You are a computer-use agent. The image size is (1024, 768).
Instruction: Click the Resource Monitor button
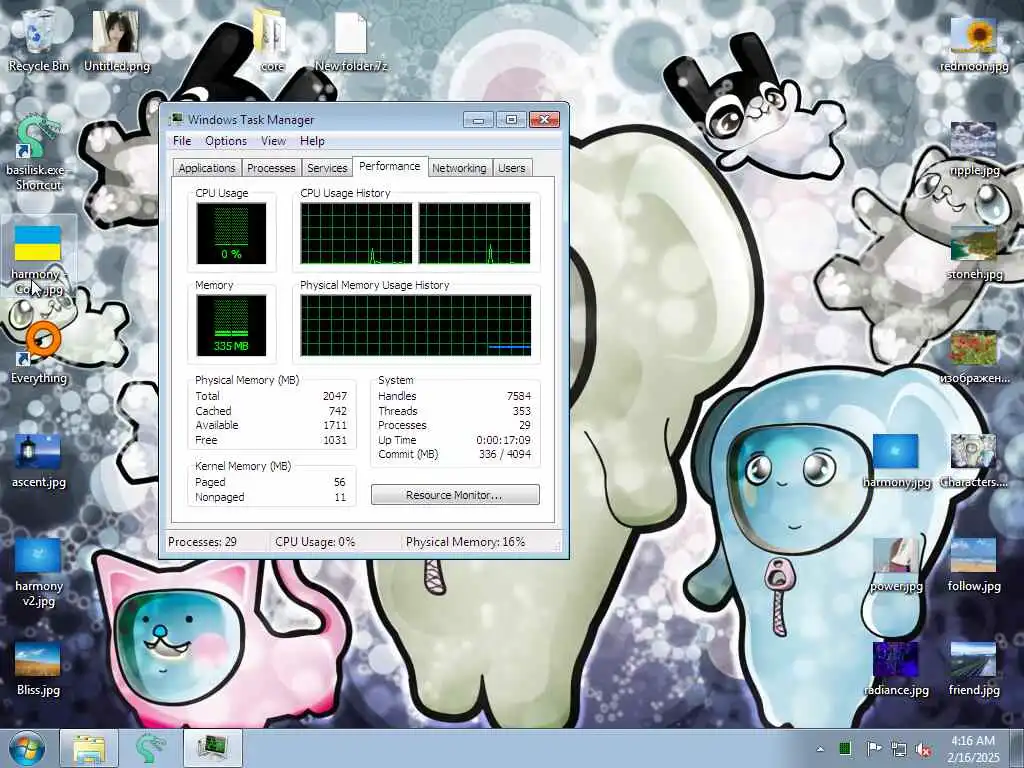[x=455, y=495]
